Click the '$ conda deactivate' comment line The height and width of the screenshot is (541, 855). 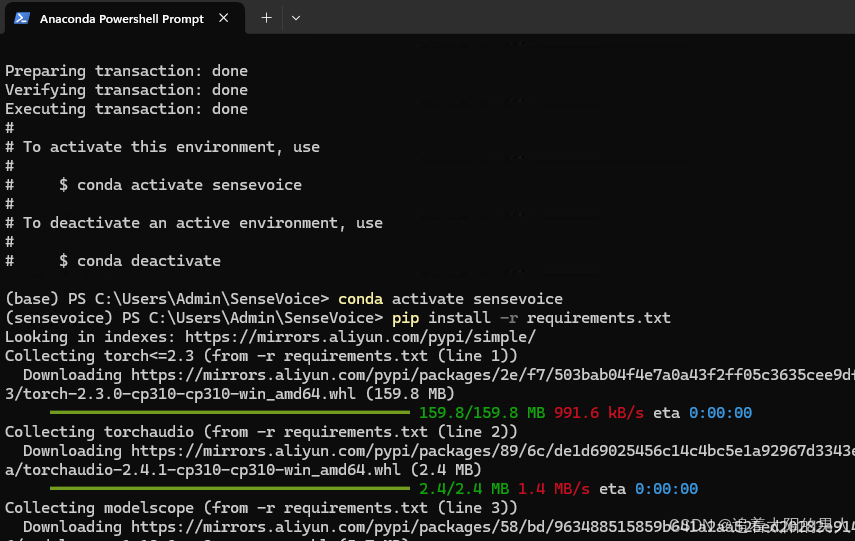[140, 261]
